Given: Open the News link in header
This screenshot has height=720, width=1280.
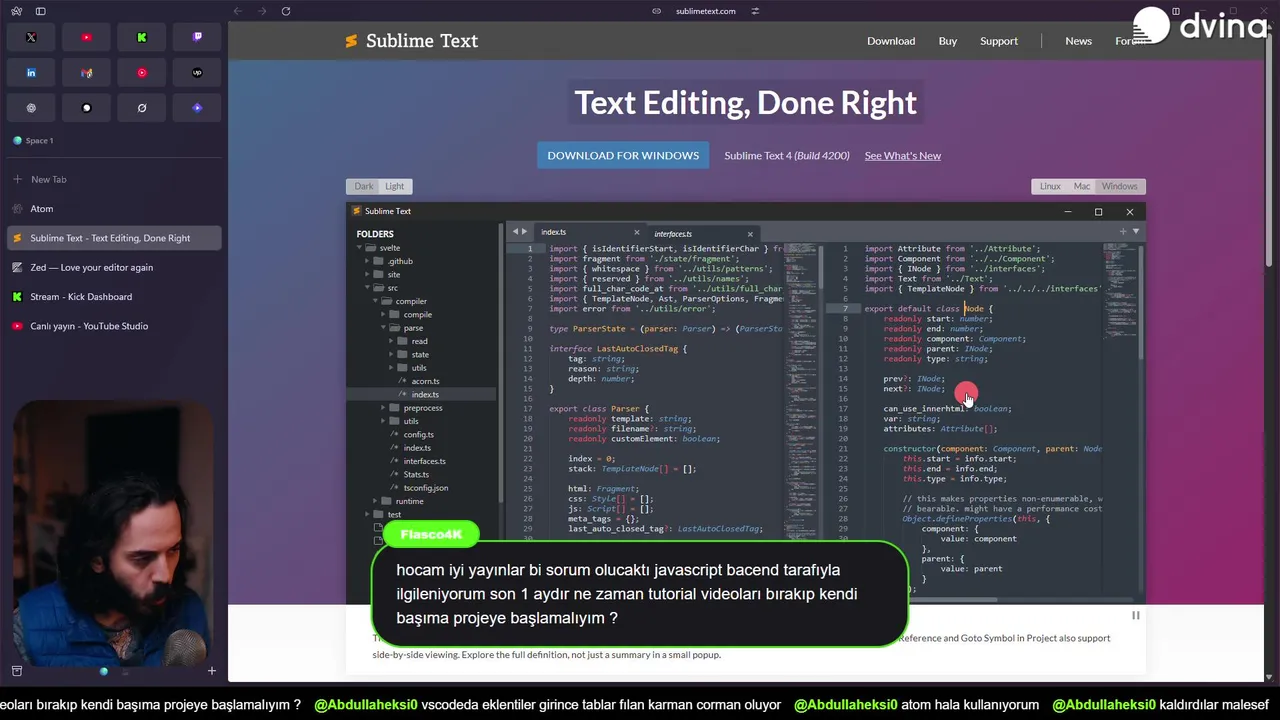Looking at the screenshot, I should [x=1078, y=41].
